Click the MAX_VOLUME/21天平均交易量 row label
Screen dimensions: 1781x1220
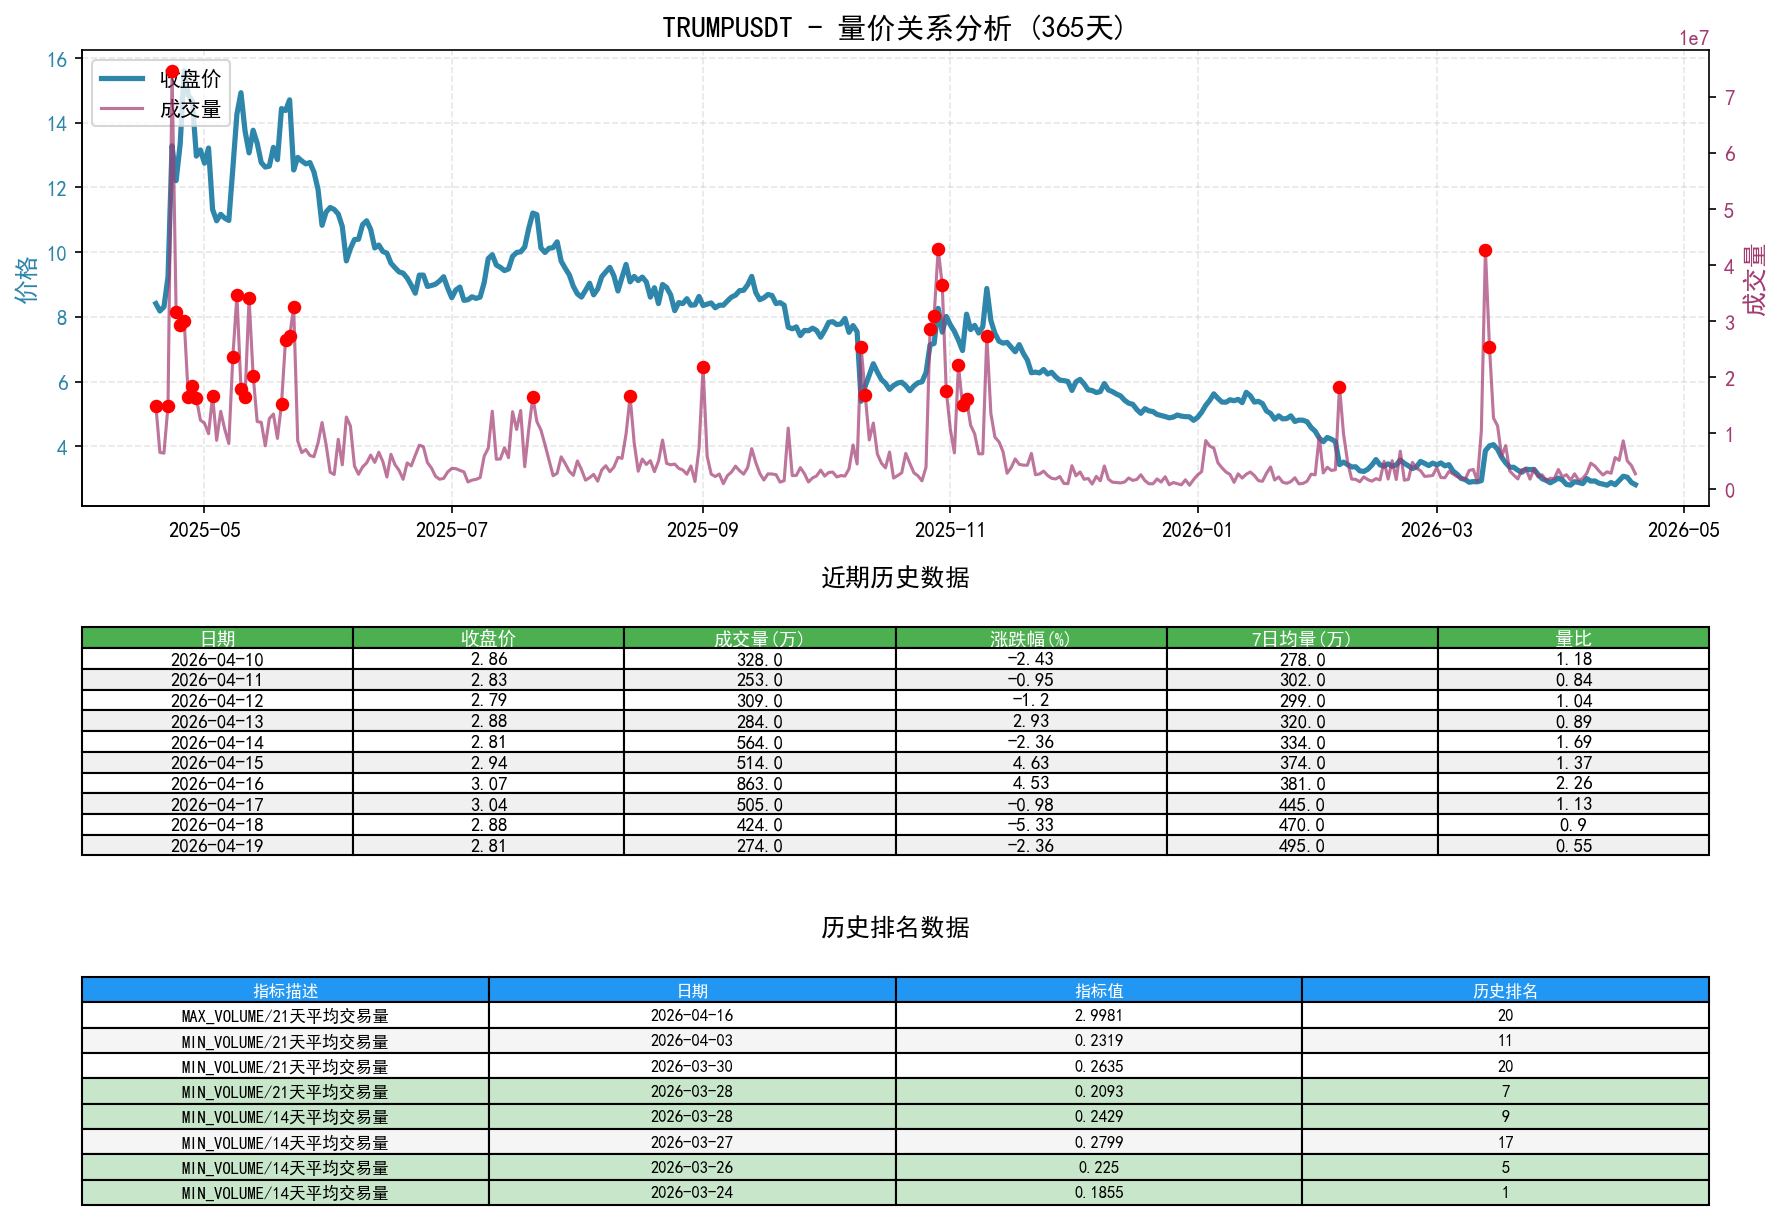(x=285, y=1015)
